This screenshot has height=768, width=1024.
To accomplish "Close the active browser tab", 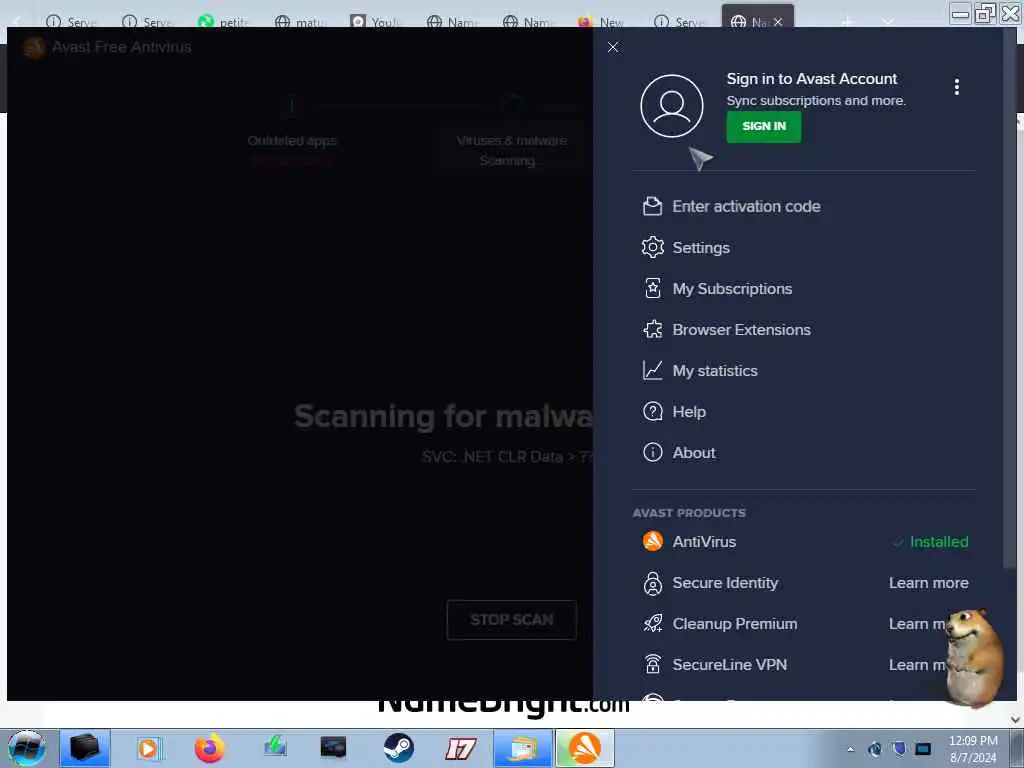I will coord(778,22).
